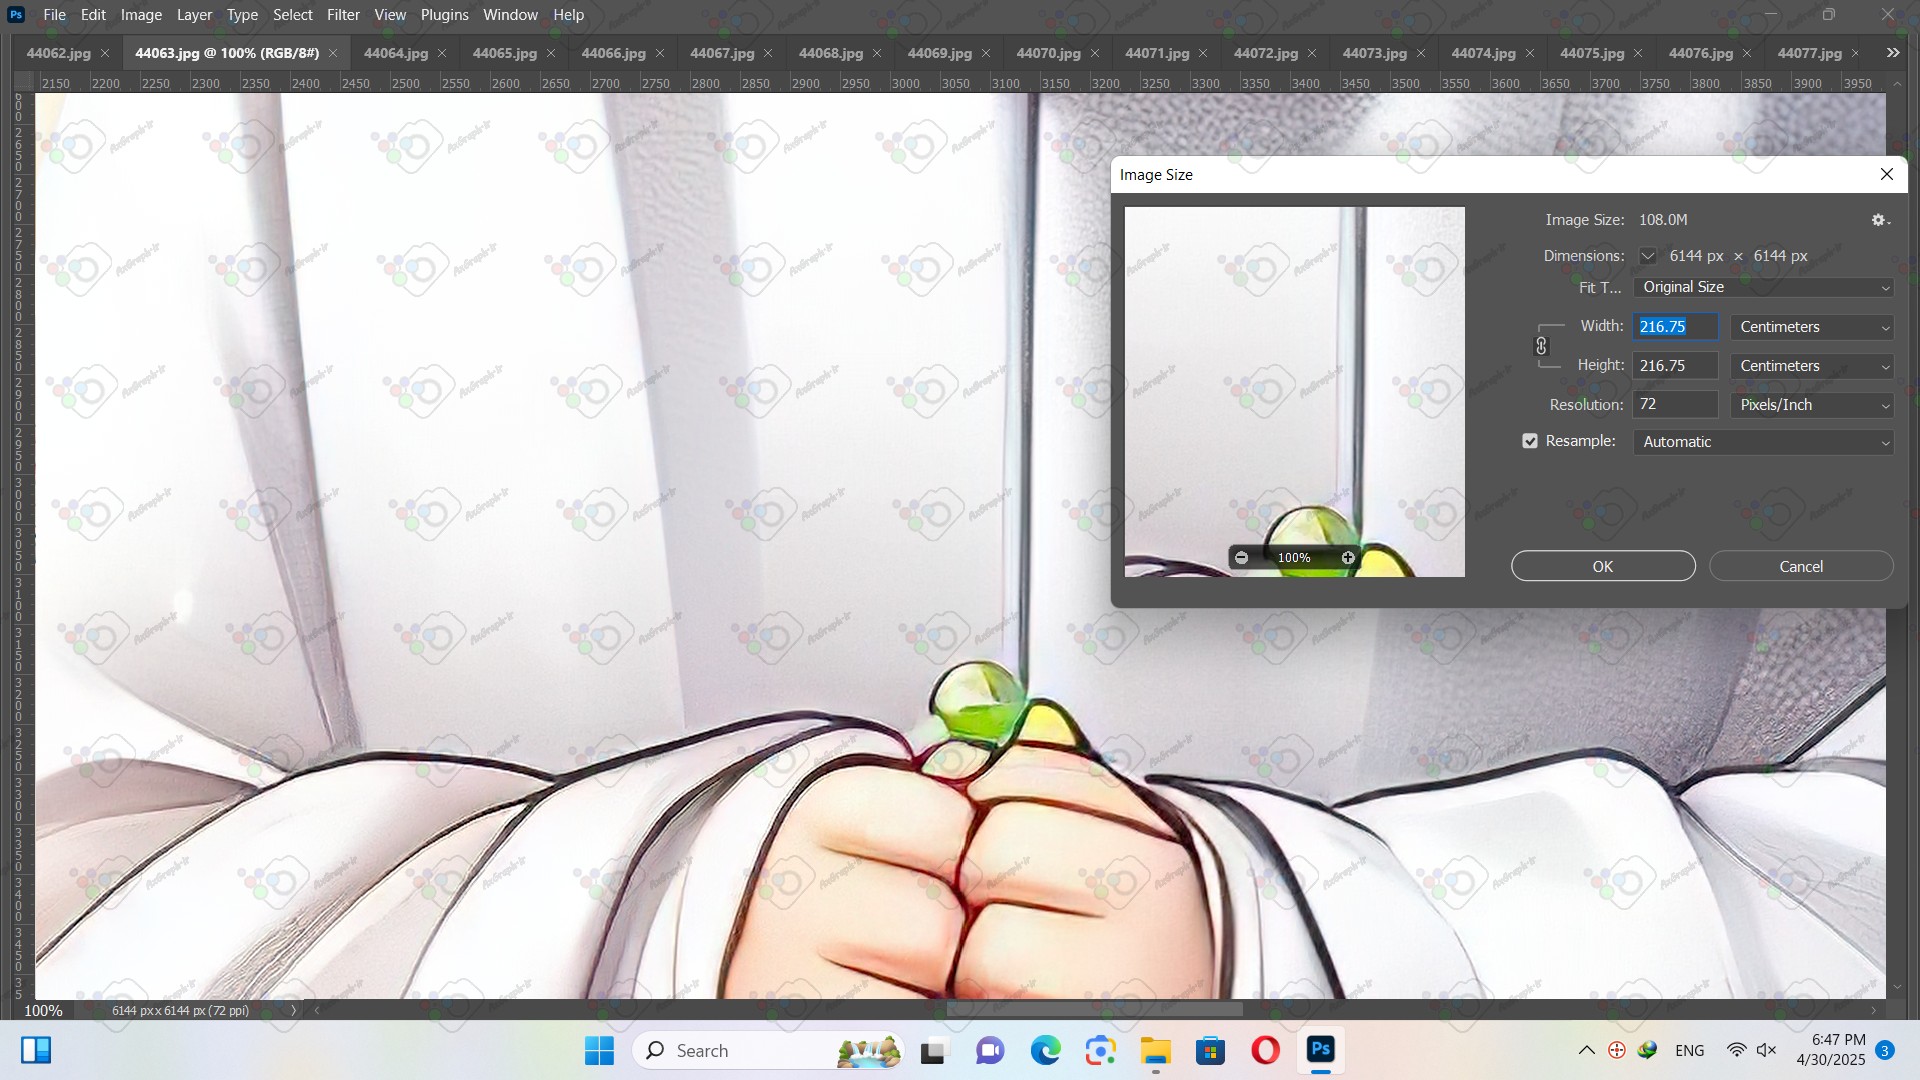Screen dimensions: 1920x1080
Task: Click the Photoshop taskbar icon
Action: [x=1320, y=1050]
